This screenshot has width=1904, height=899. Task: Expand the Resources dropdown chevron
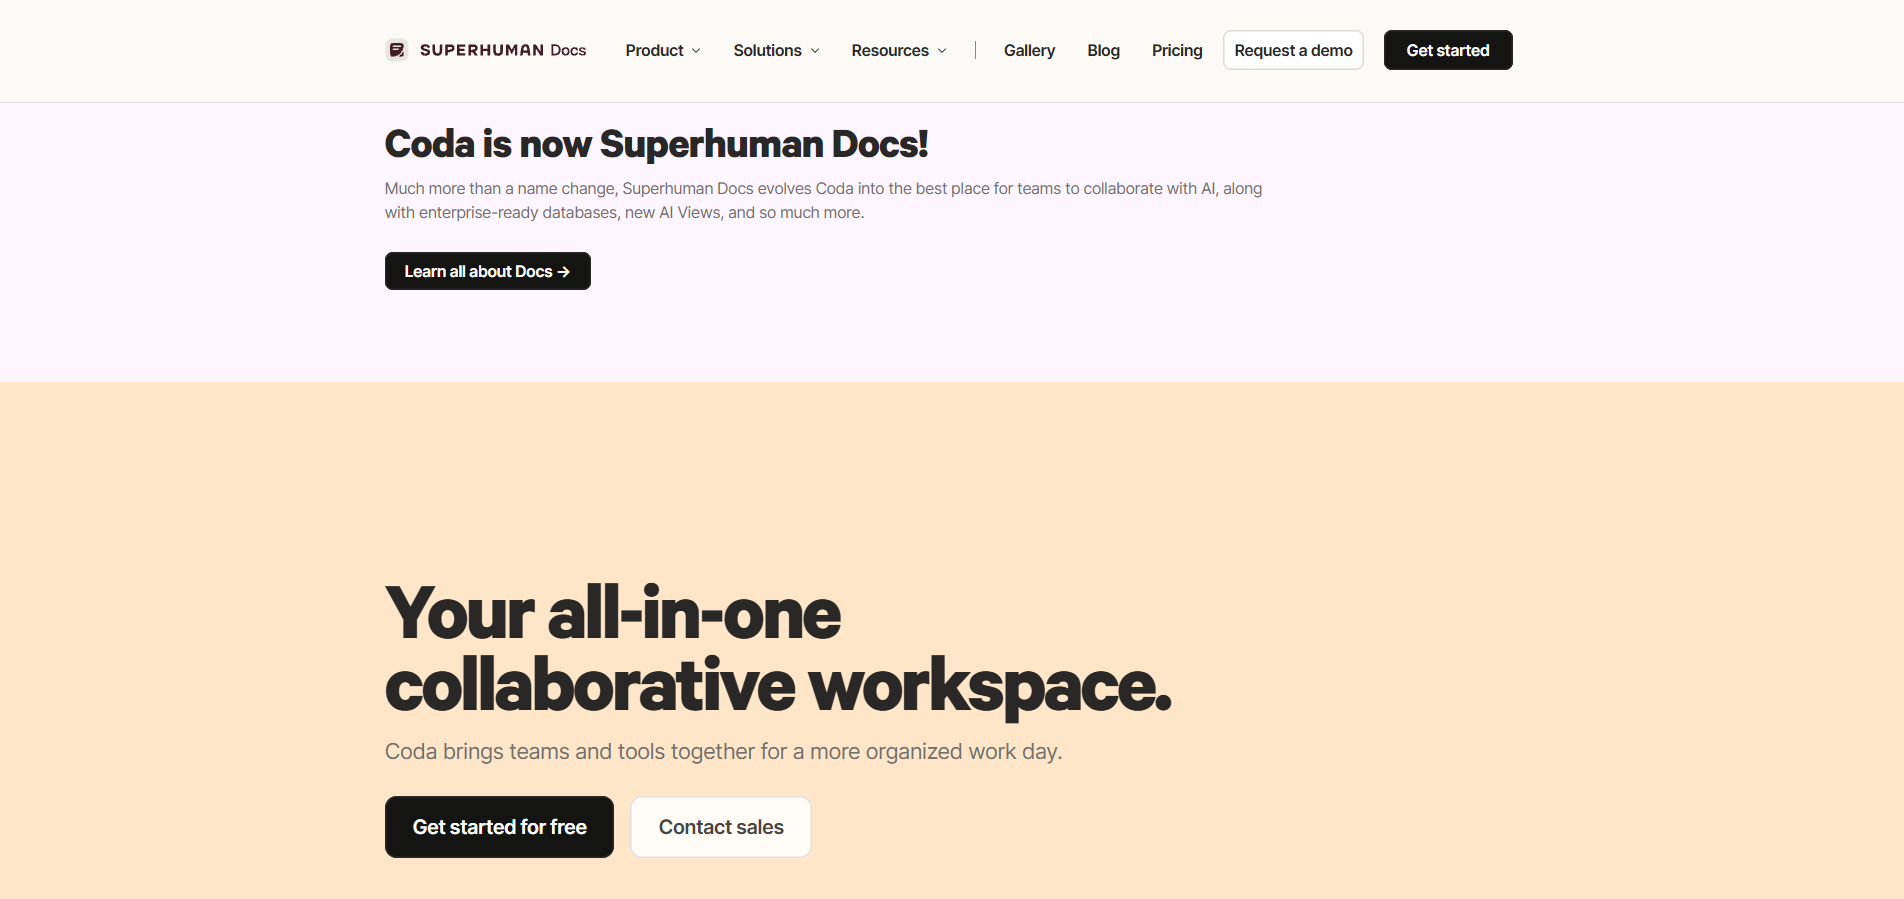[x=942, y=51]
